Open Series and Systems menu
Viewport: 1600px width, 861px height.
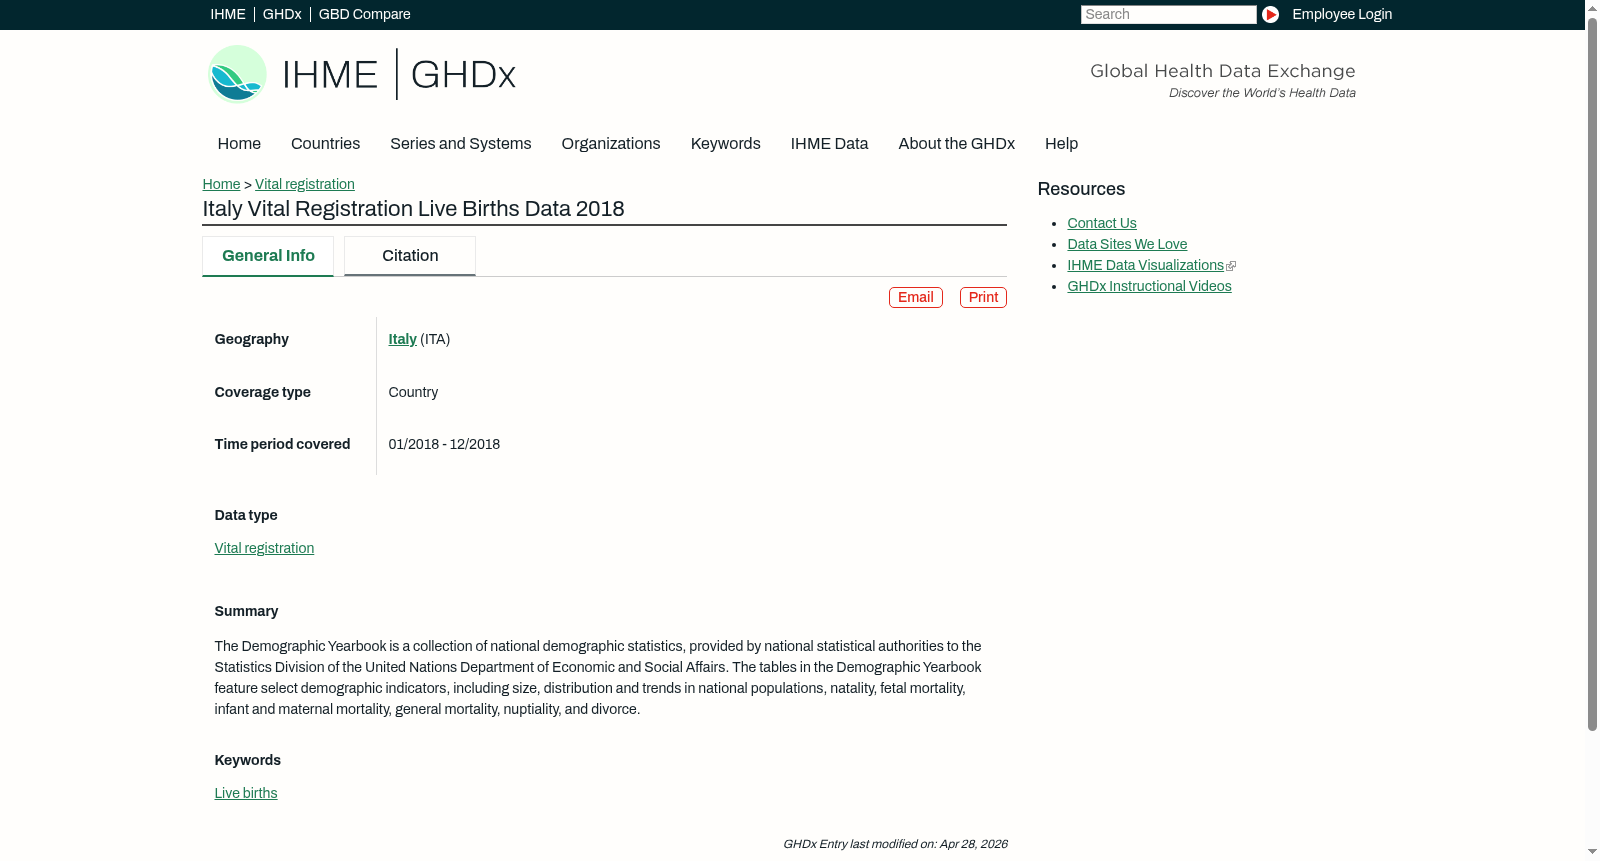[460, 144]
